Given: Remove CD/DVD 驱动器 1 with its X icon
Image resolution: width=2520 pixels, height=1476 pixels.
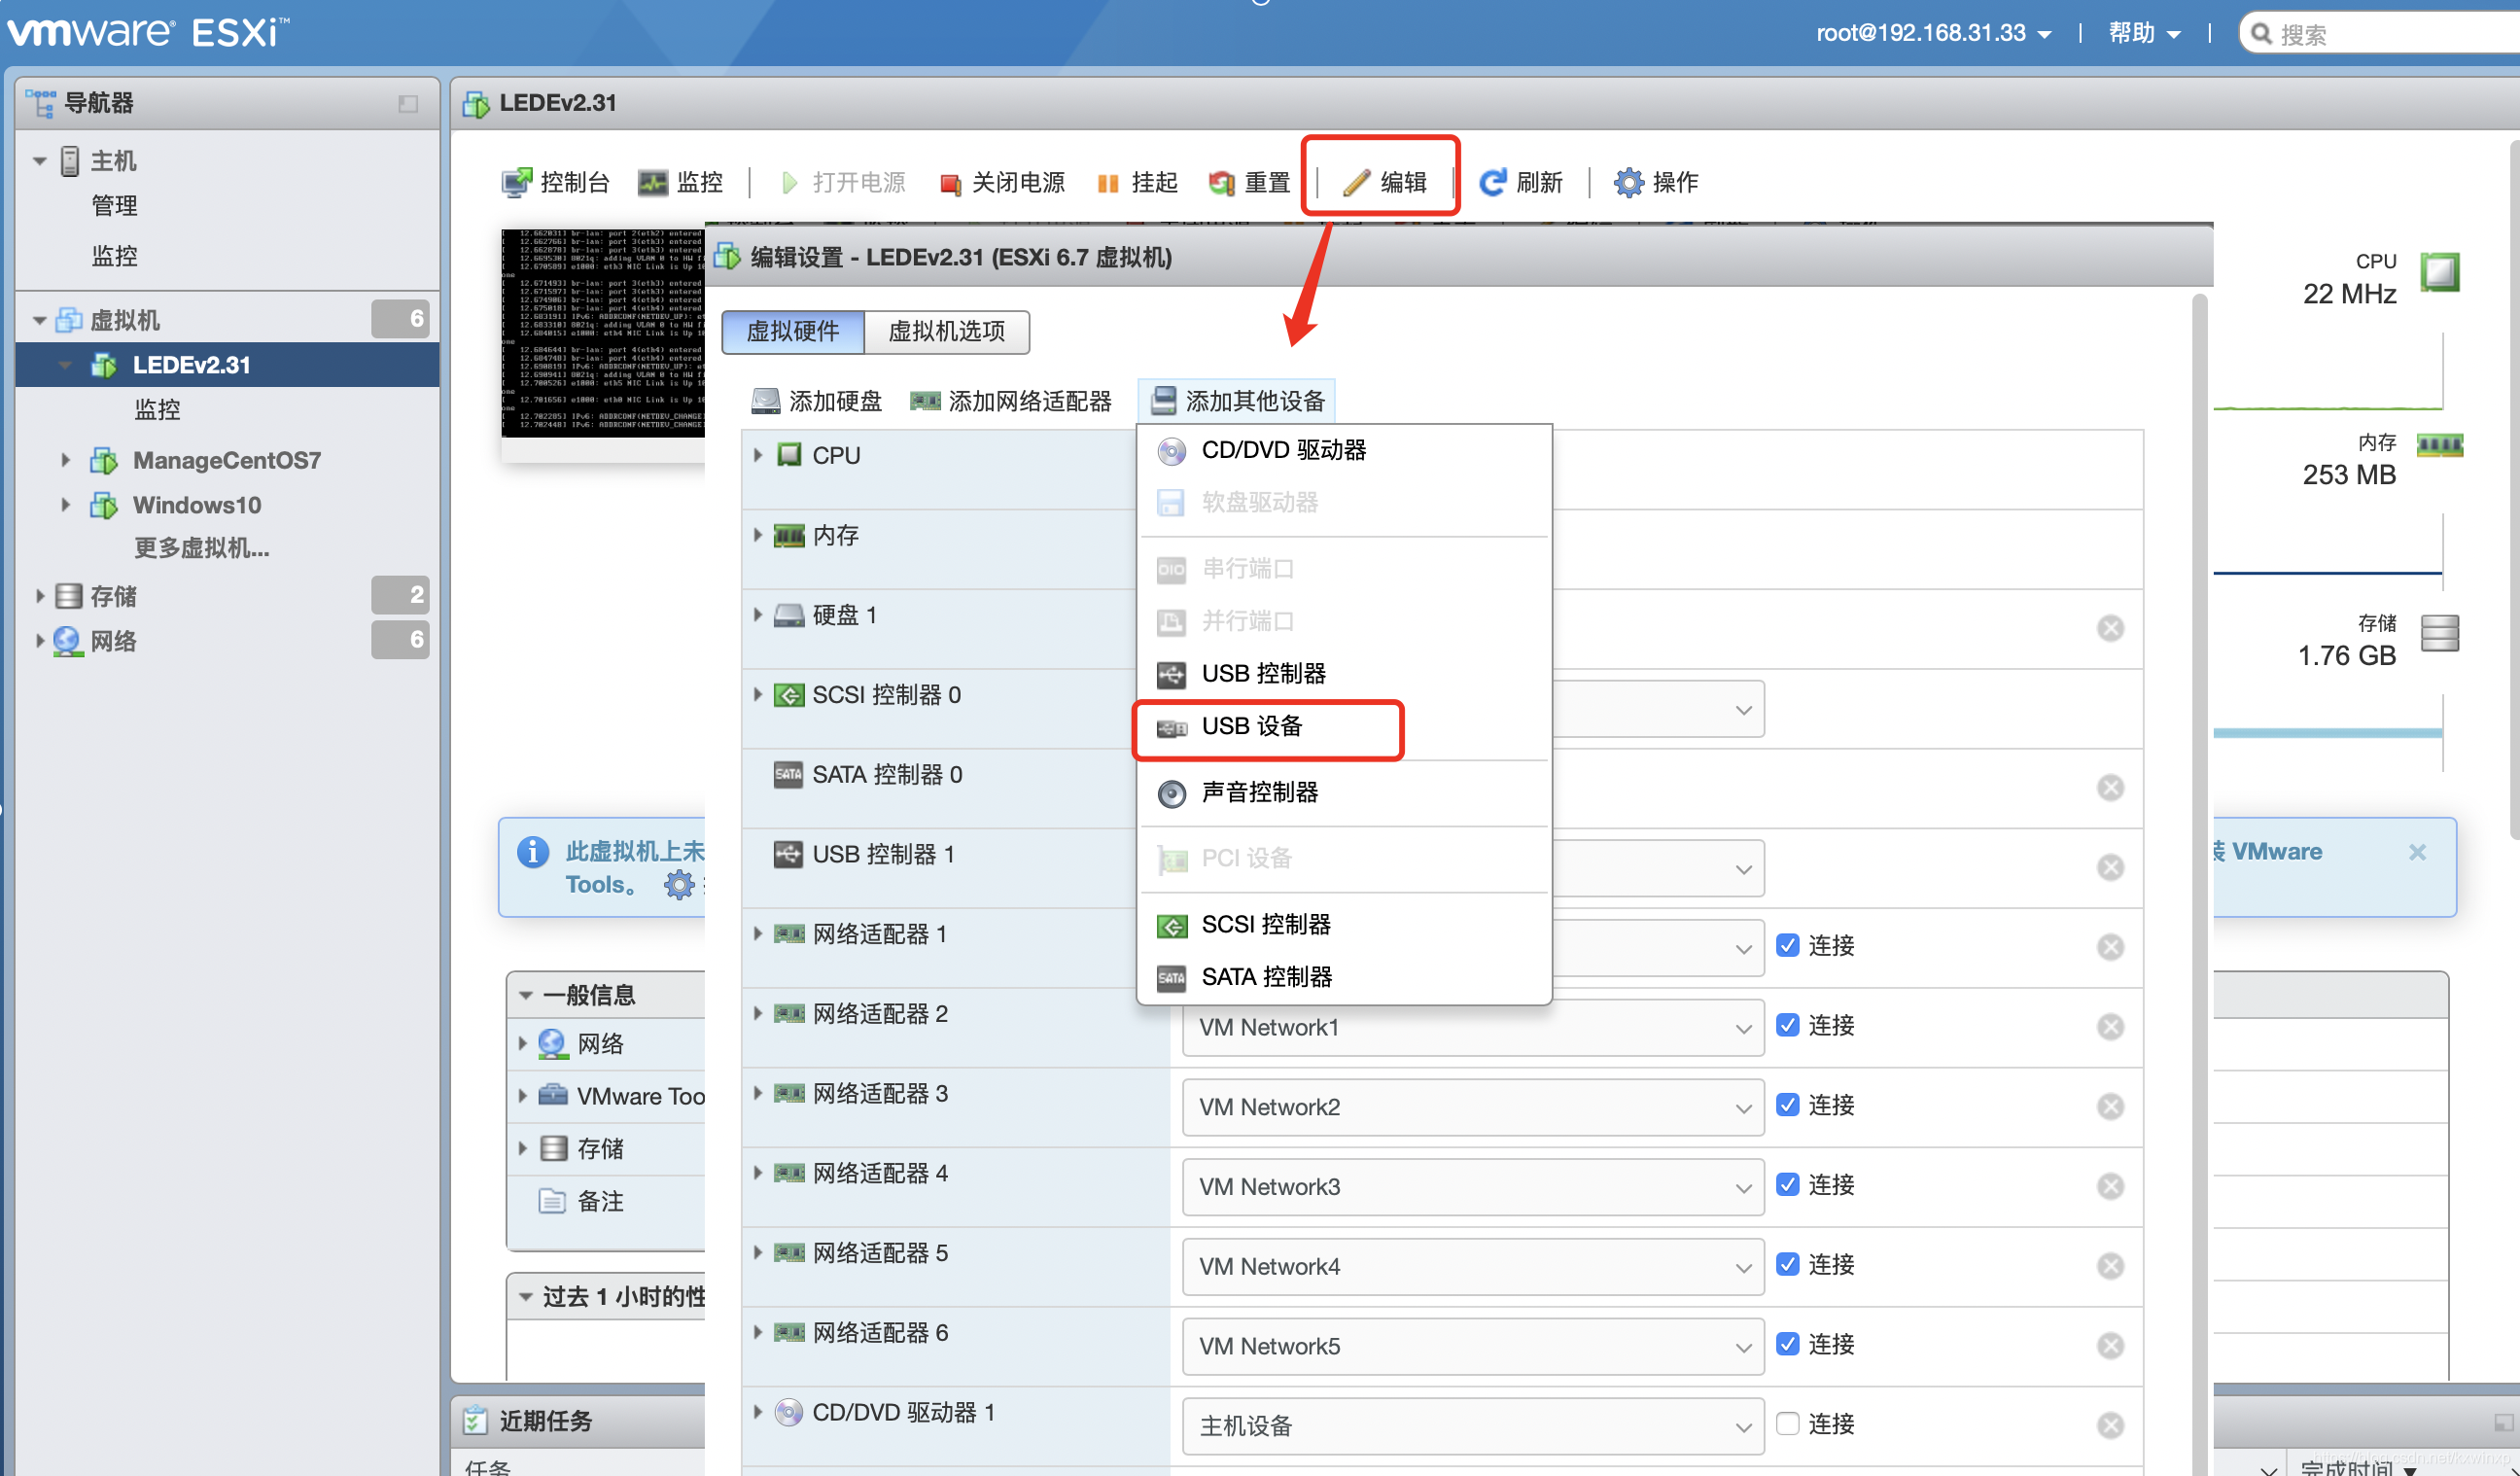Looking at the screenshot, I should (x=2110, y=1425).
